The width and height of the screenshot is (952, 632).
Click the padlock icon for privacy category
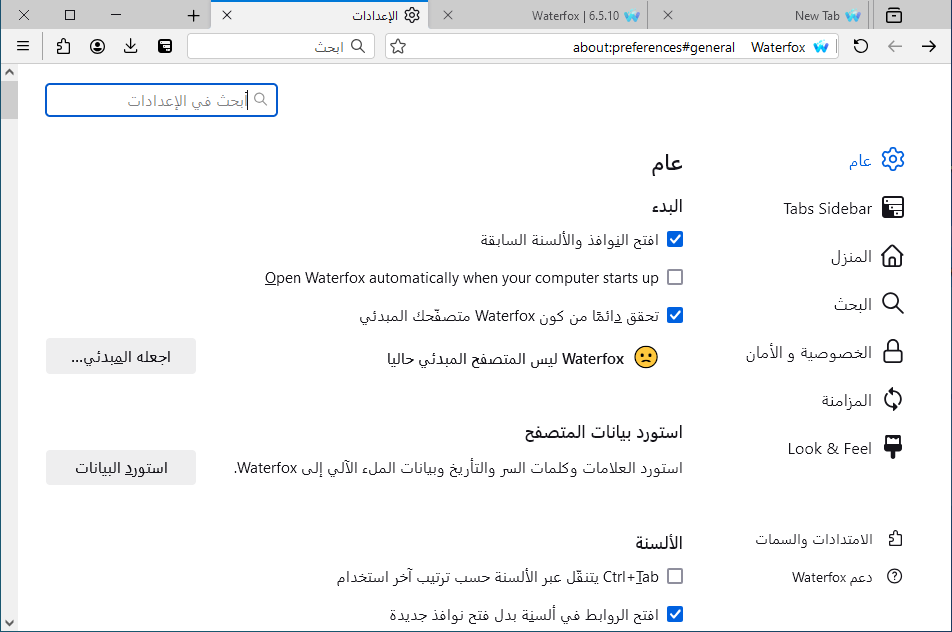pos(892,351)
